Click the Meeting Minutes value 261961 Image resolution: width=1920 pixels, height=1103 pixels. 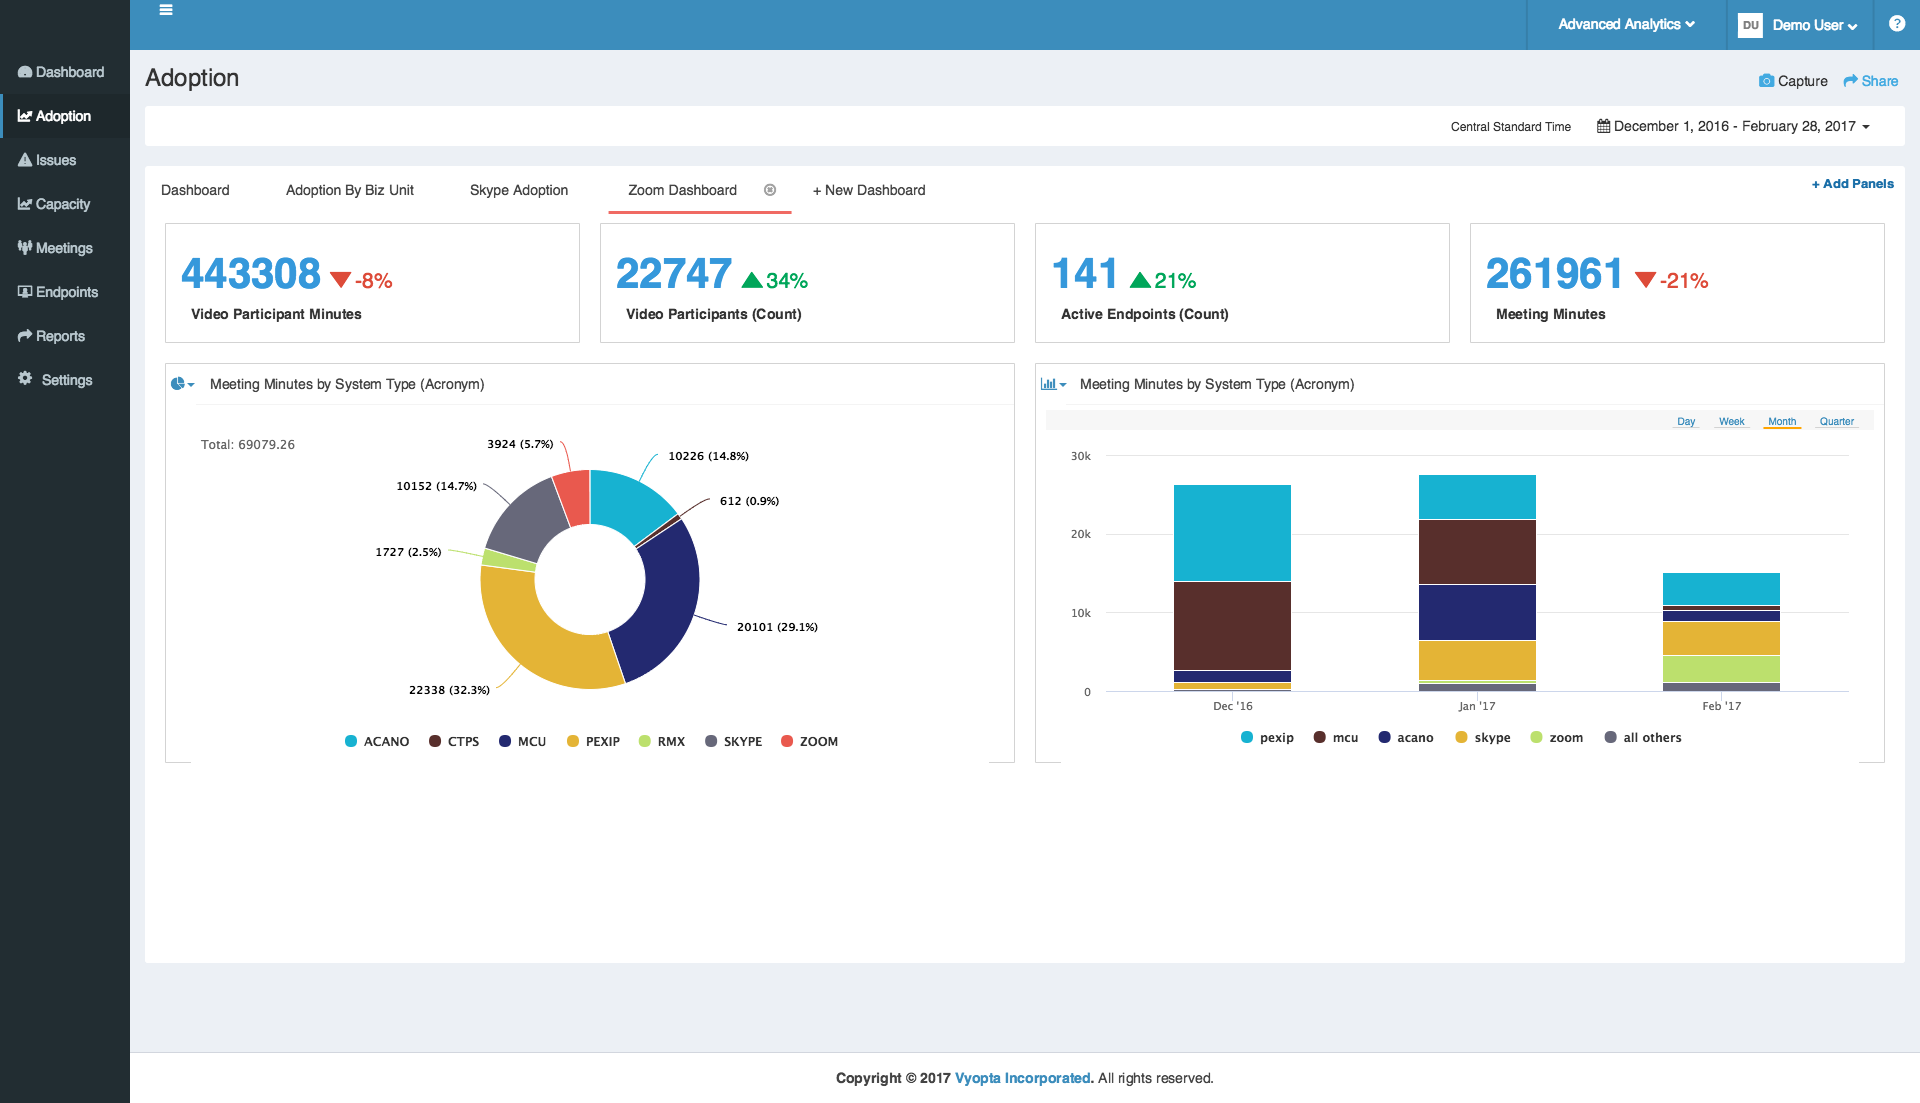tap(1554, 274)
